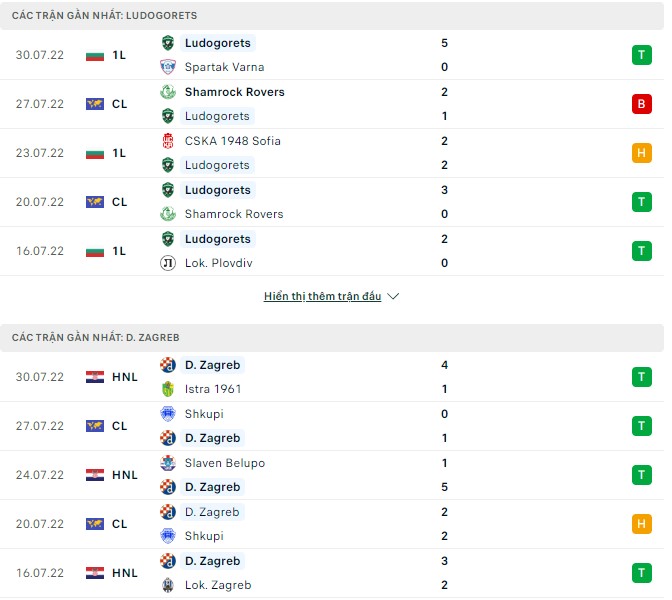Expand more matches via the chevron arrow

pos(393,297)
